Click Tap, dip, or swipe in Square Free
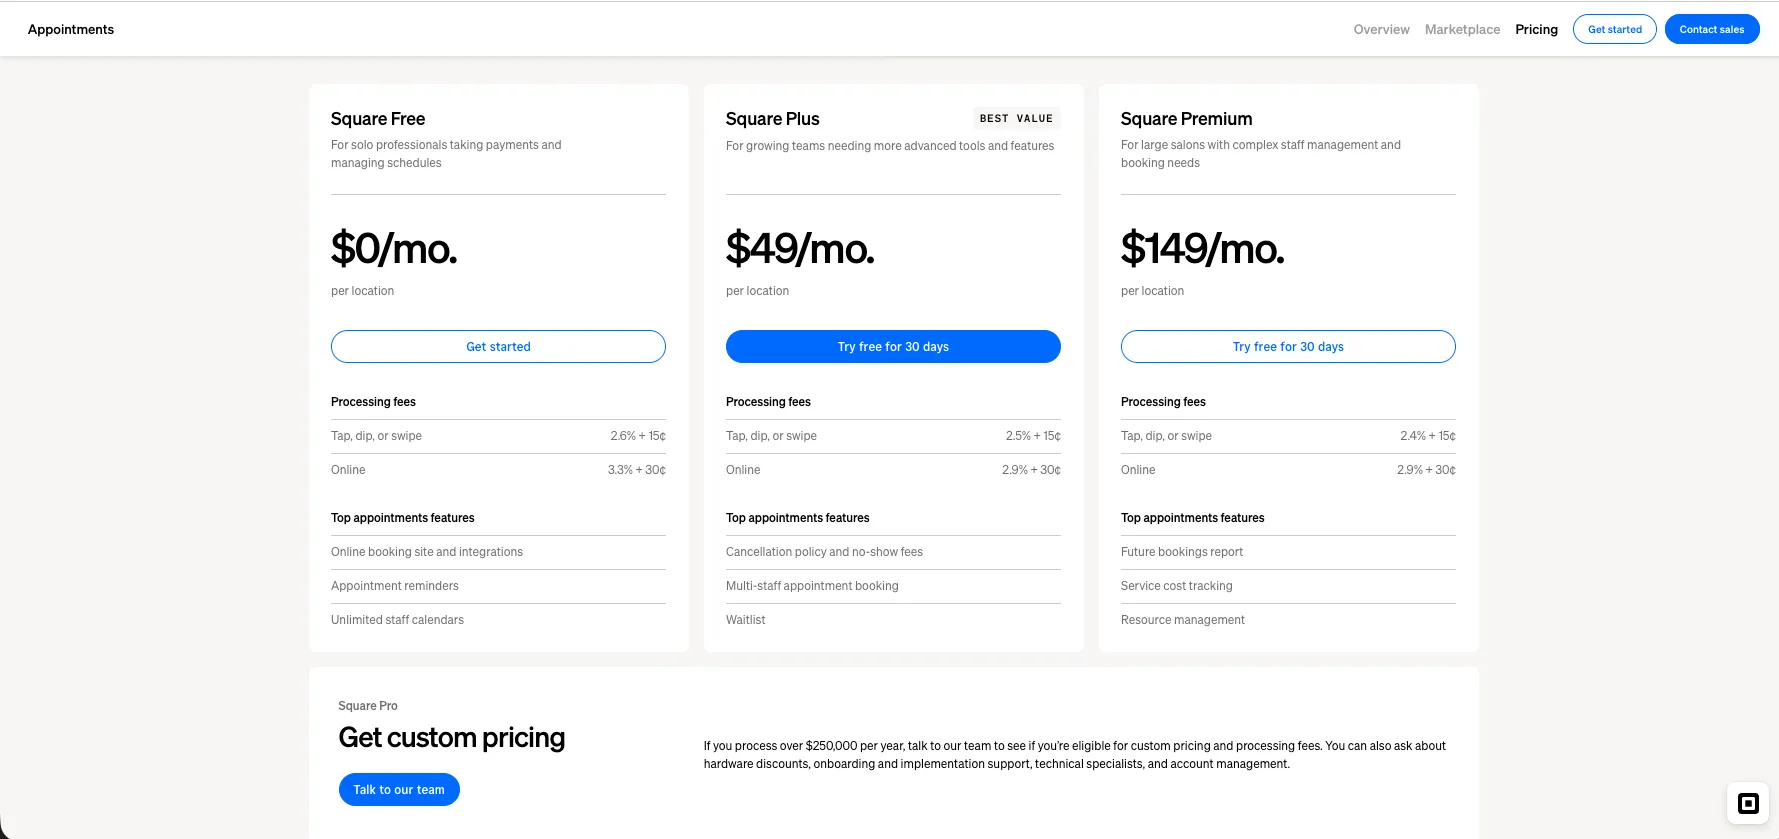The image size is (1779, 839). [376, 436]
